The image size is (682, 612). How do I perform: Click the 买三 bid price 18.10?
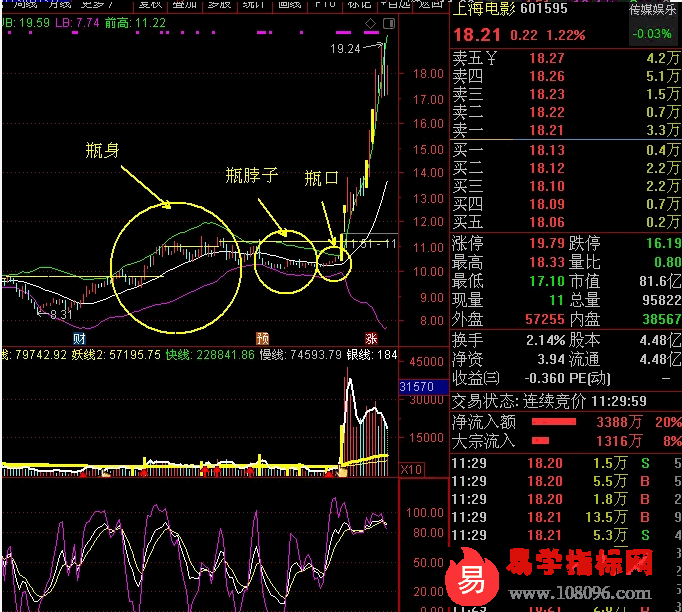click(x=546, y=186)
